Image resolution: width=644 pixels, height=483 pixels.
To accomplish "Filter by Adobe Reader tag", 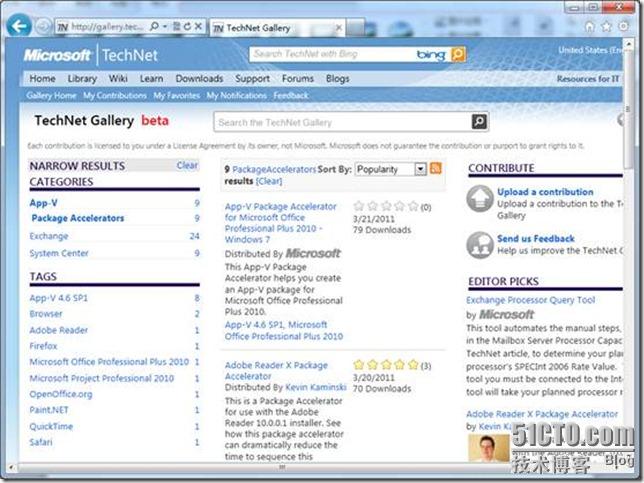I will 59,330.
